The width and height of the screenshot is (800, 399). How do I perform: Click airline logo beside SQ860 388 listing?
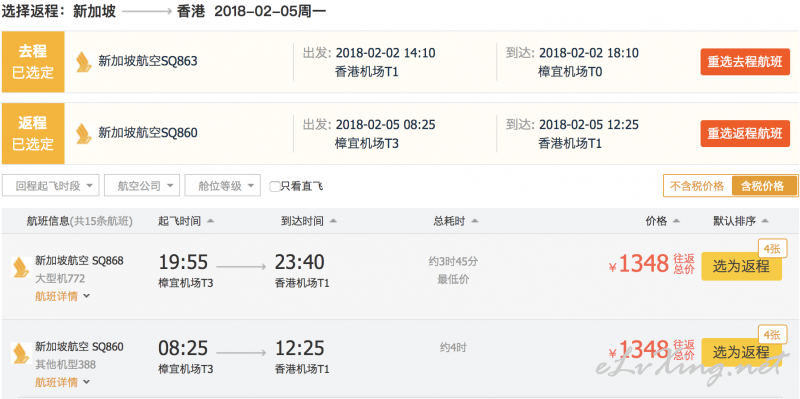click(20, 353)
